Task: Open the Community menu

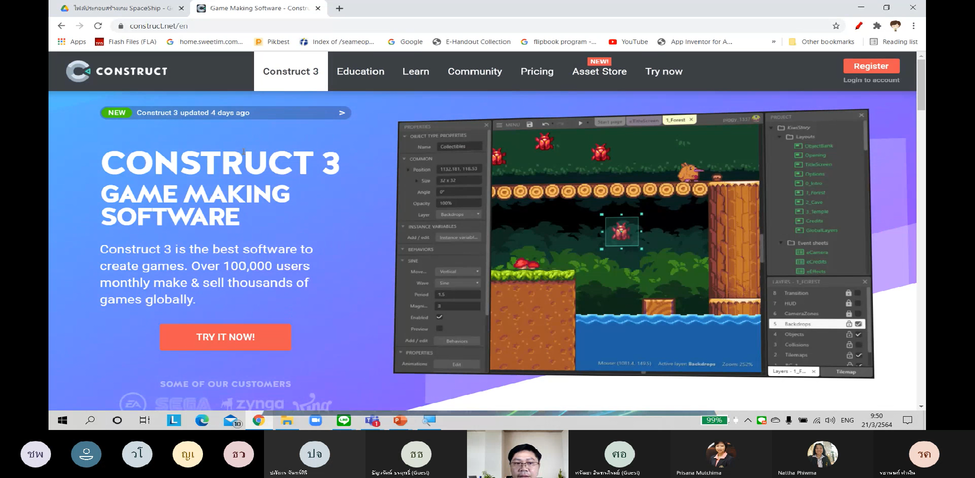Action: pyautogui.click(x=474, y=71)
